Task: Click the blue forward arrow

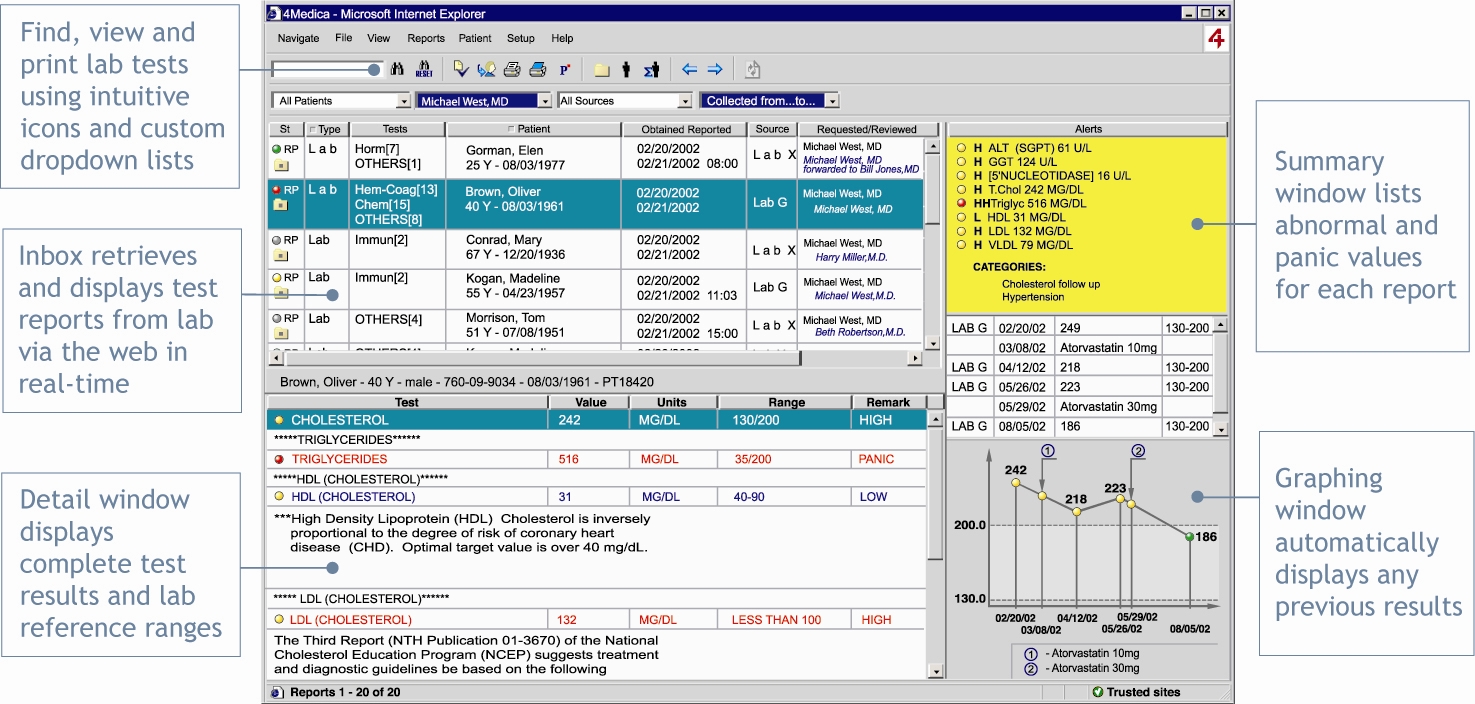Action: click(715, 70)
